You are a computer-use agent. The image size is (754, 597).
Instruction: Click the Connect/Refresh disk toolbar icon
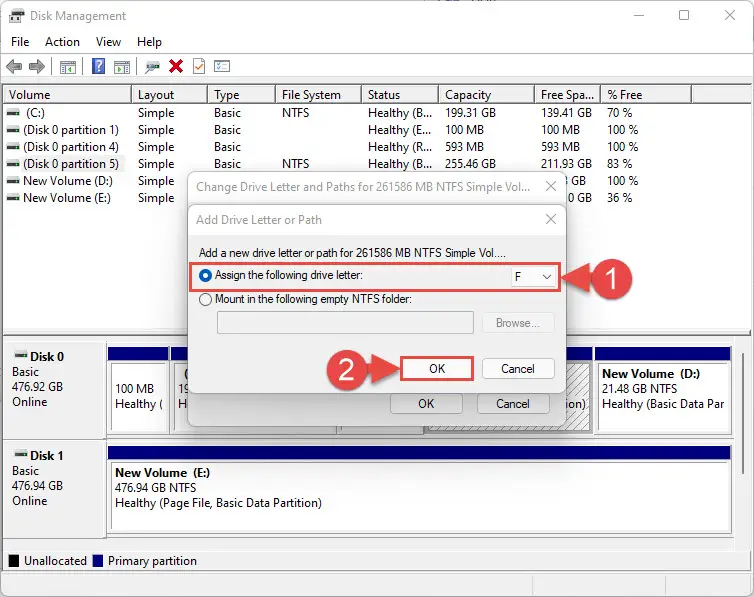click(152, 66)
